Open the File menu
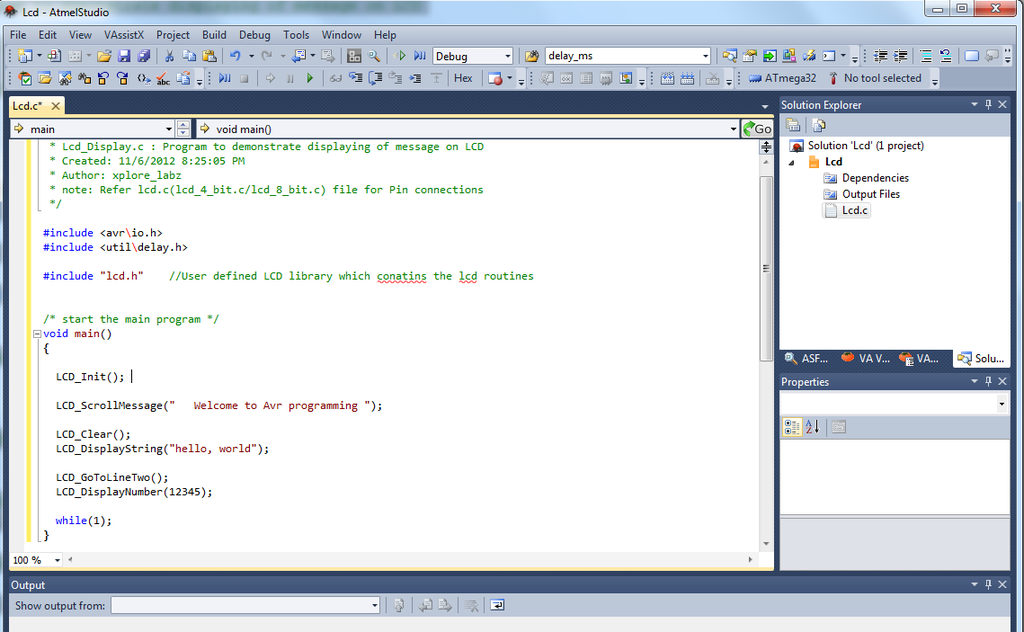 click(x=18, y=35)
